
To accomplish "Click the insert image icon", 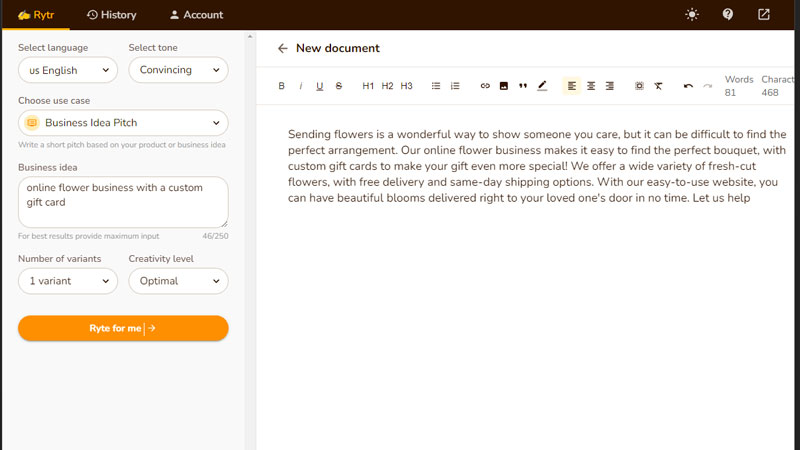I will [x=504, y=86].
